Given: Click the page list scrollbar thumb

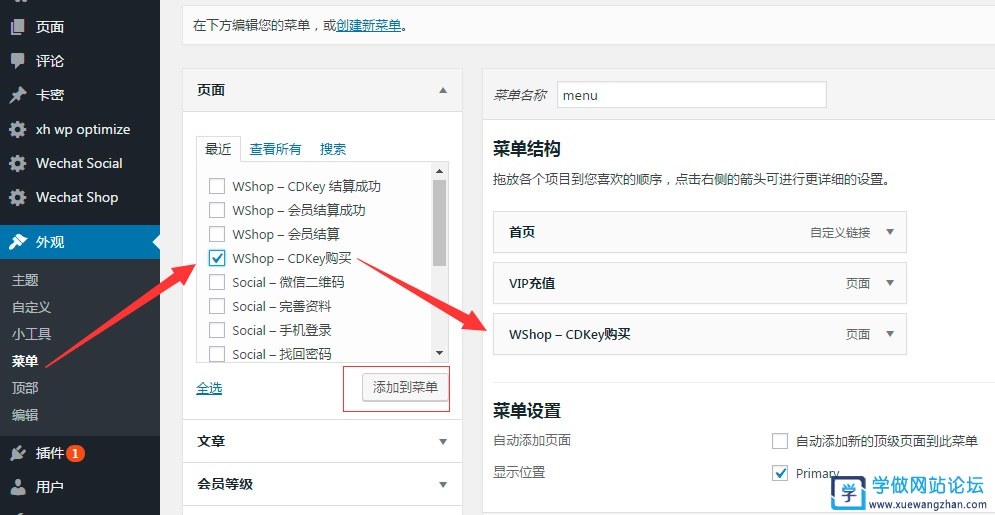Looking at the screenshot, I should pyautogui.click(x=439, y=223).
